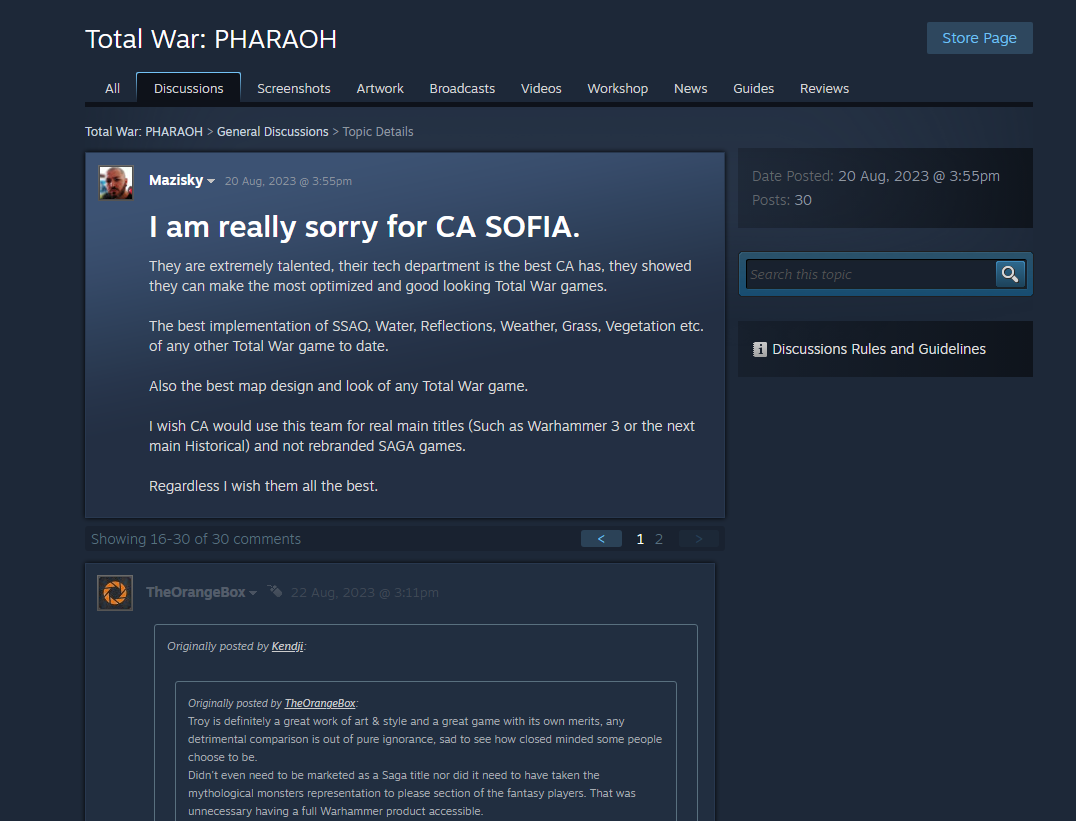
Task: Open the Guides tab
Action: pyautogui.click(x=753, y=89)
